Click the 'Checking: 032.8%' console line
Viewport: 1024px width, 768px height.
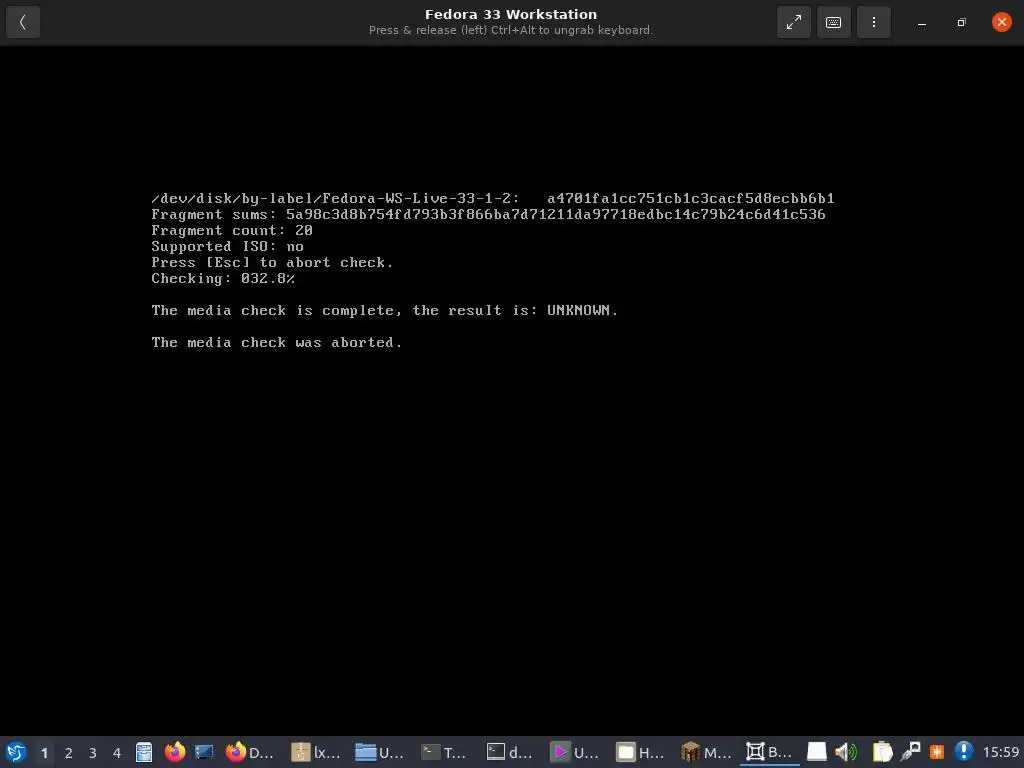tap(223, 279)
